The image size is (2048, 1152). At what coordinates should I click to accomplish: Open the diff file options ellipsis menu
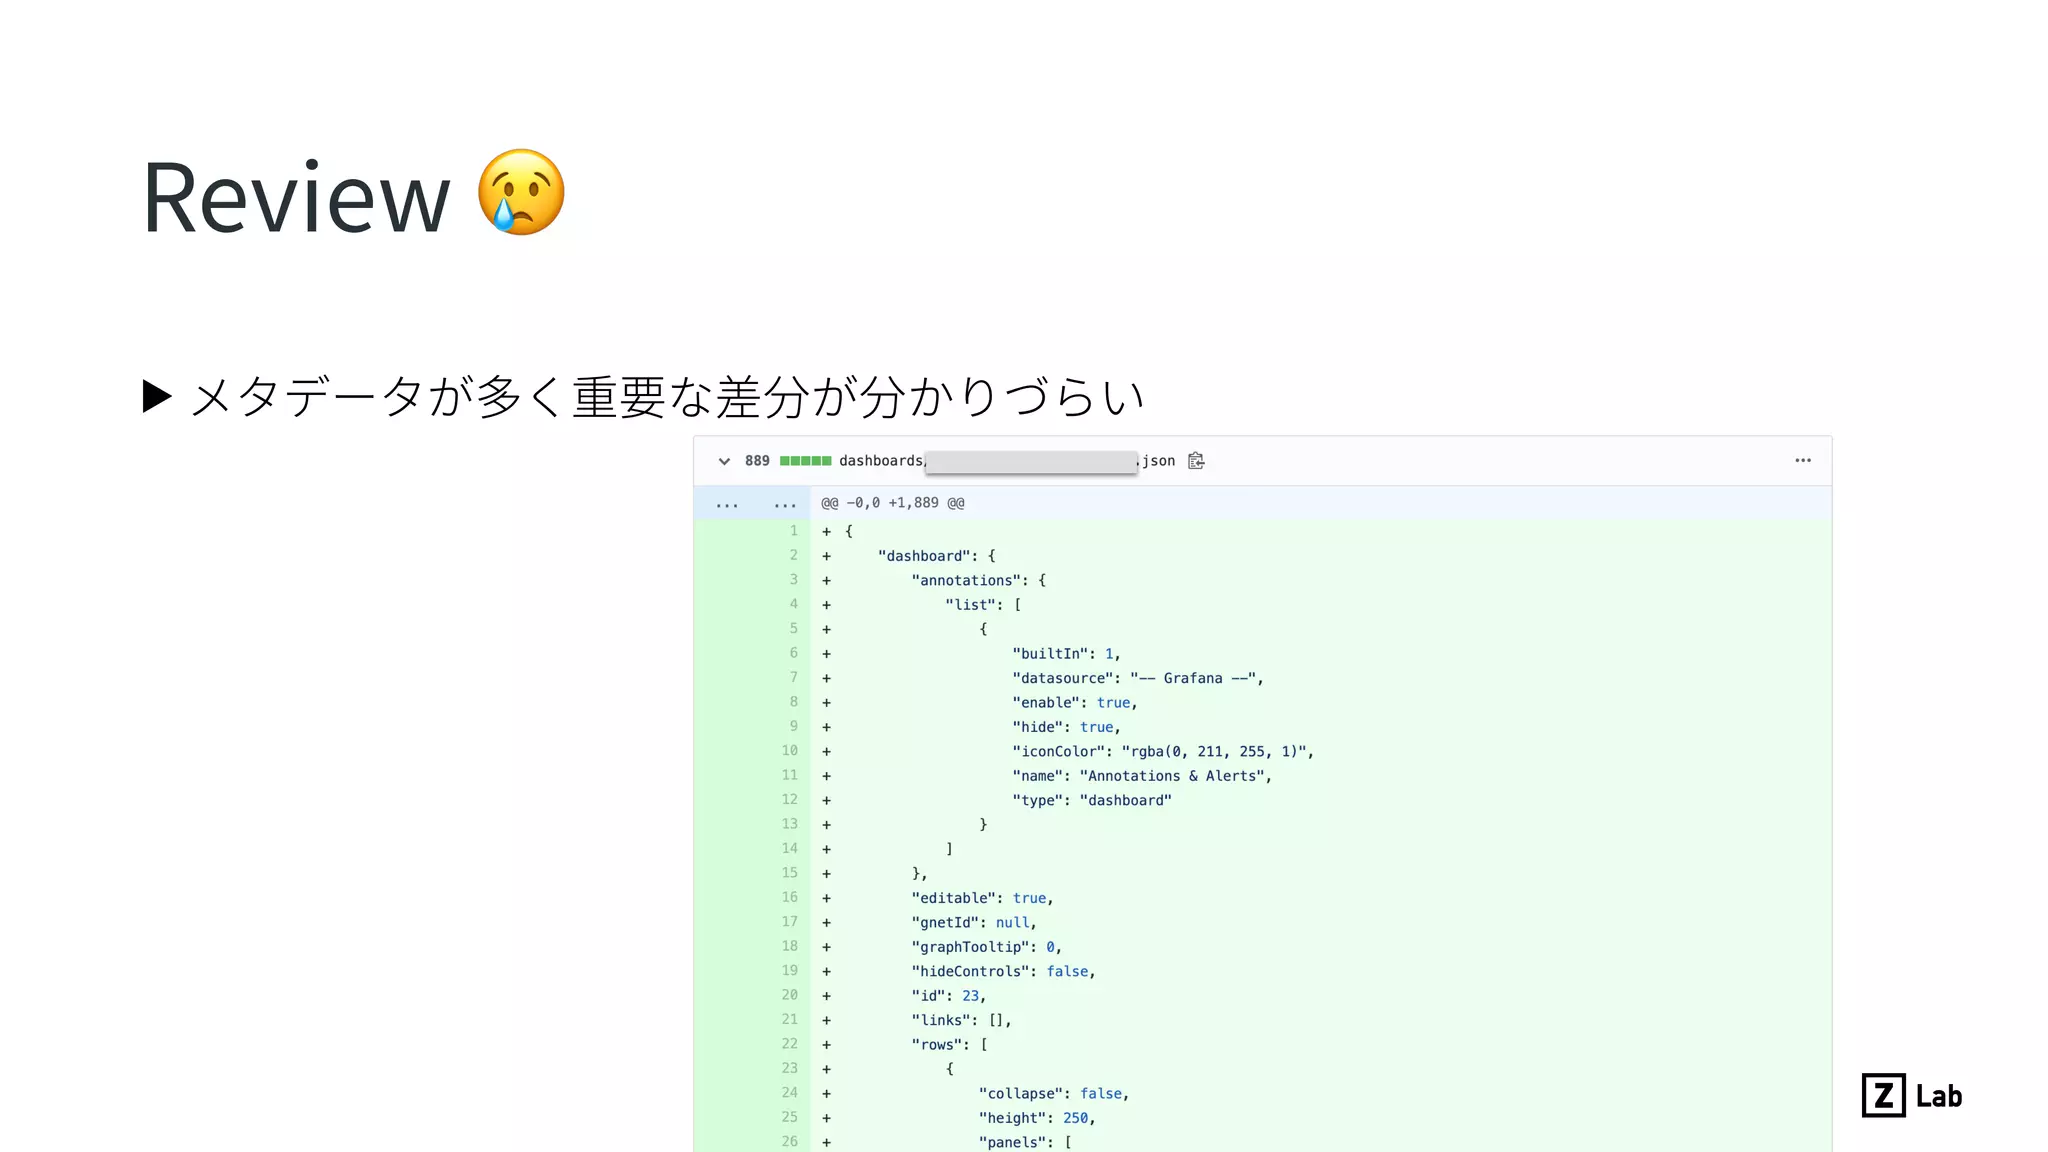[x=1803, y=461]
